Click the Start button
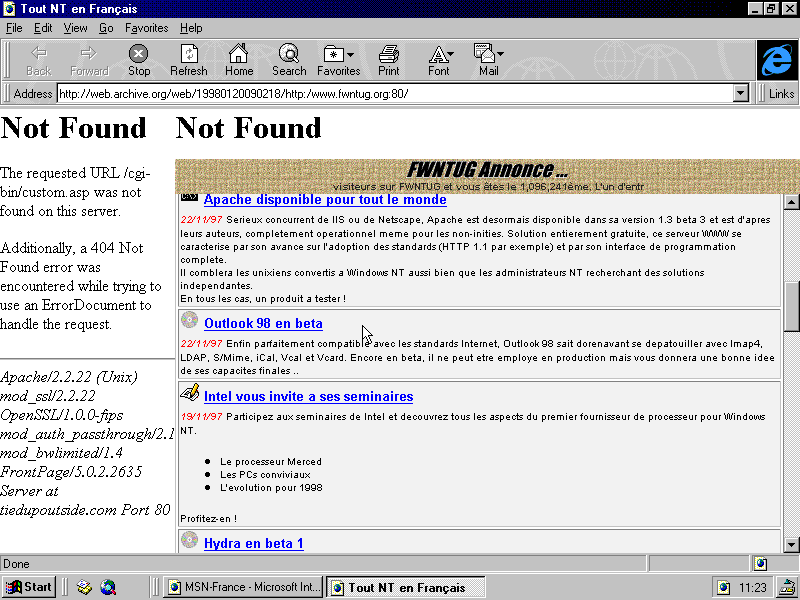Image resolution: width=800 pixels, height=600 pixels. [x=28, y=587]
